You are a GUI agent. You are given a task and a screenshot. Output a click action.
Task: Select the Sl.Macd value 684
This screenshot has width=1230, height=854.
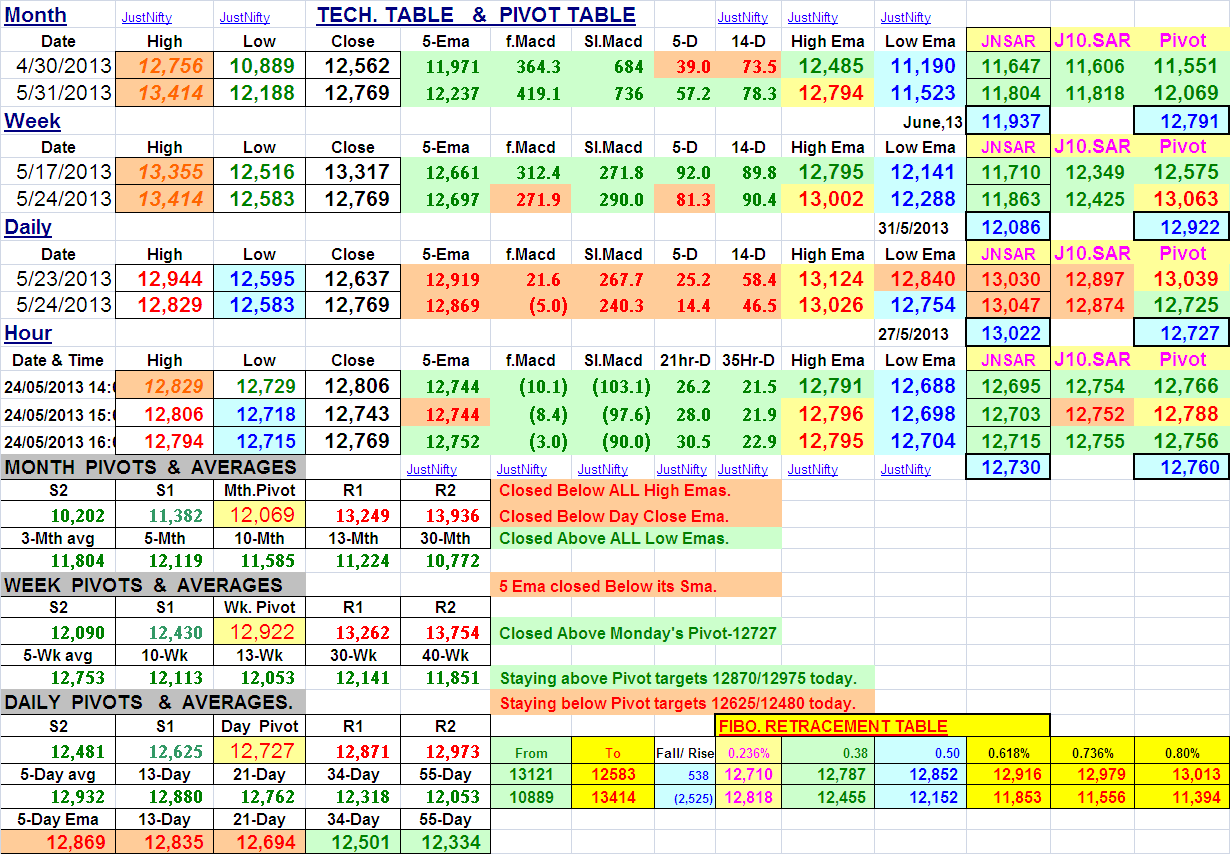612,66
